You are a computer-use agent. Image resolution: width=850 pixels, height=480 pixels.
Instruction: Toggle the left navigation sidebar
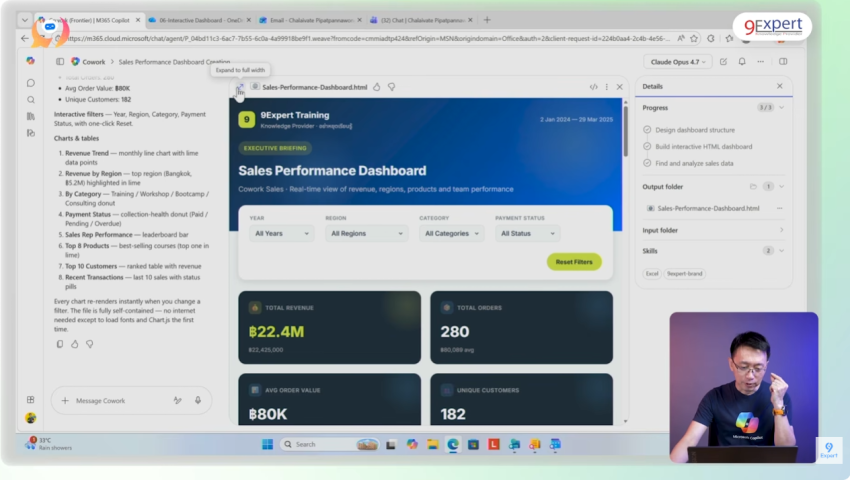point(60,62)
